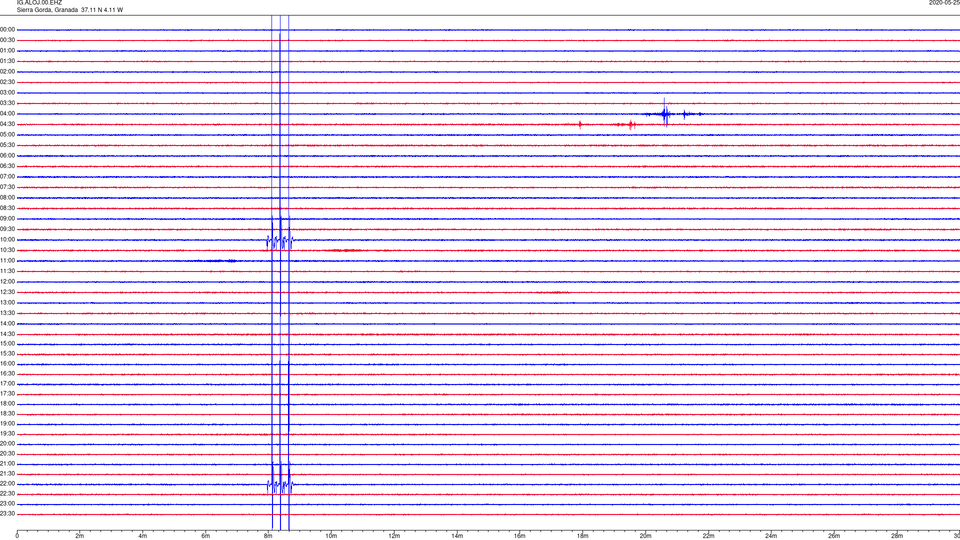This screenshot has height=540, width=960.
Task: Select the 20:00 trace time label
Action: click(7, 444)
